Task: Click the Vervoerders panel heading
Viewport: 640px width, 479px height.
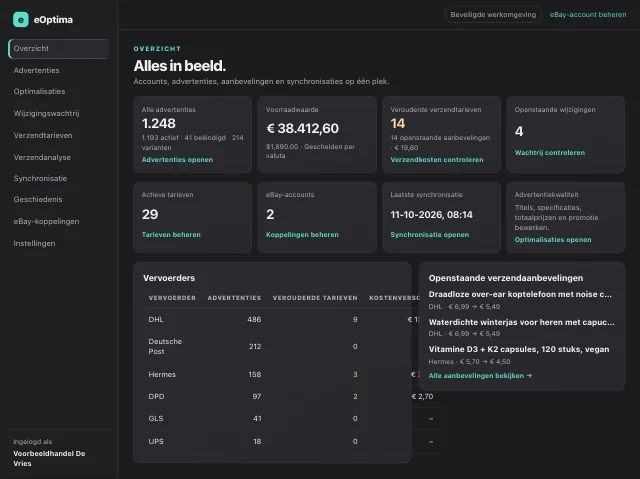Action: point(169,278)
